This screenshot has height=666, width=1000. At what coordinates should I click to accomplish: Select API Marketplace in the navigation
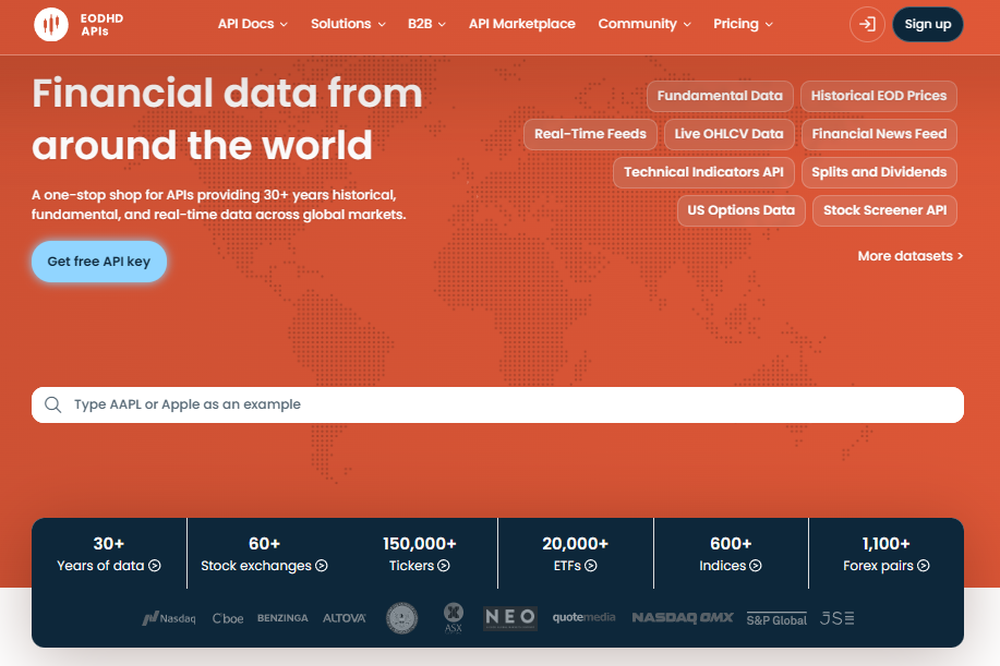[522, 24]
